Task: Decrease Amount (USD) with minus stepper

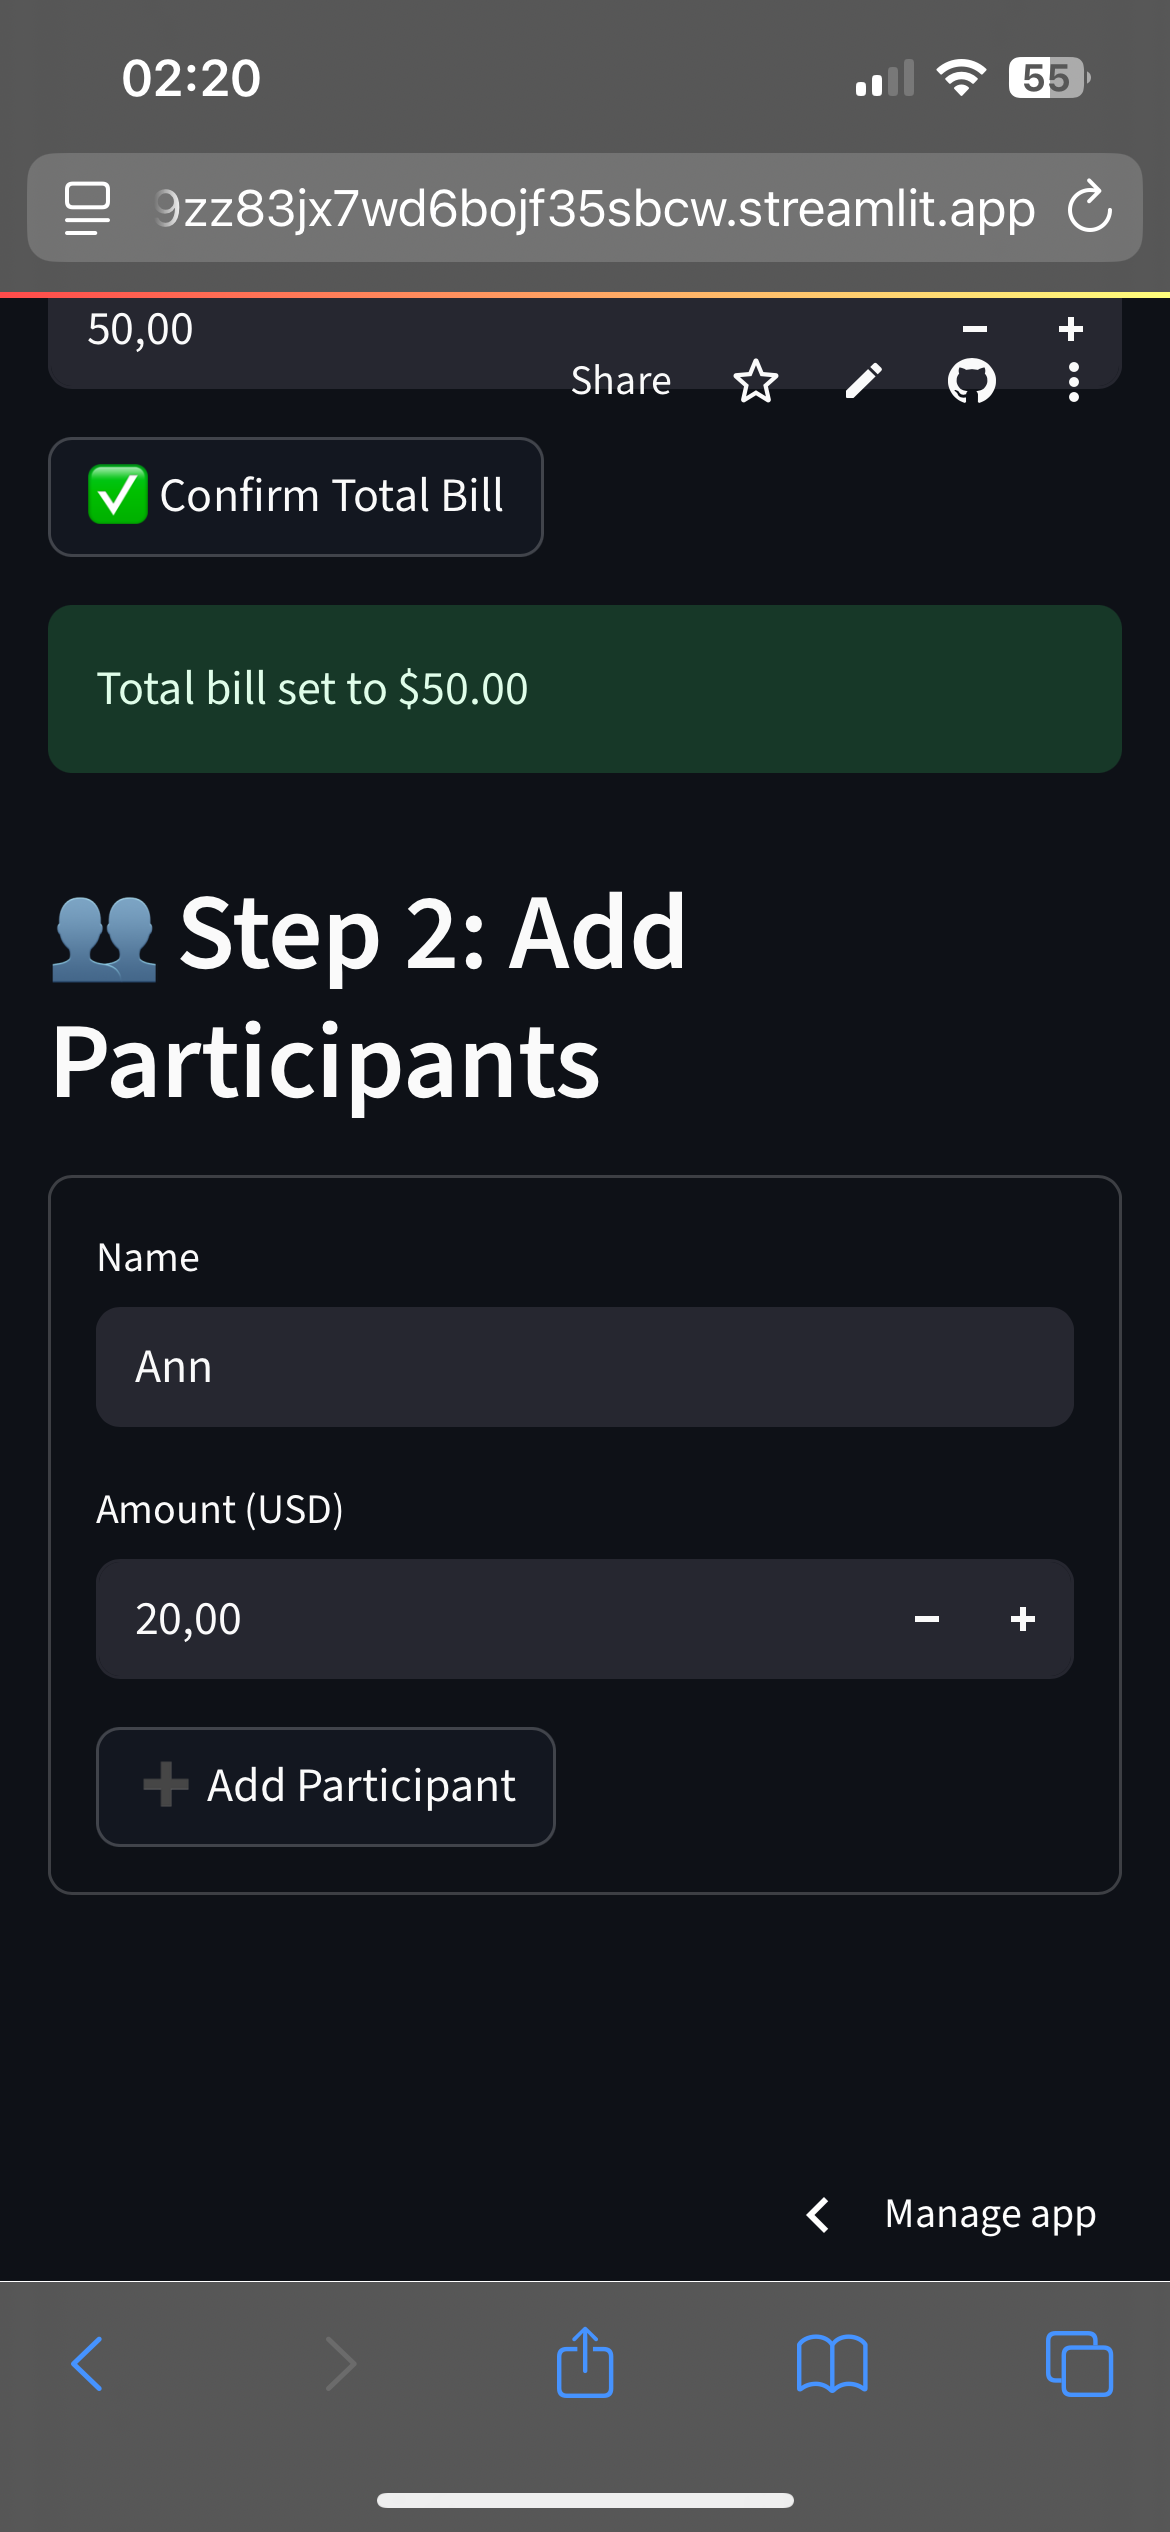Action: (x=927, y=1619)
